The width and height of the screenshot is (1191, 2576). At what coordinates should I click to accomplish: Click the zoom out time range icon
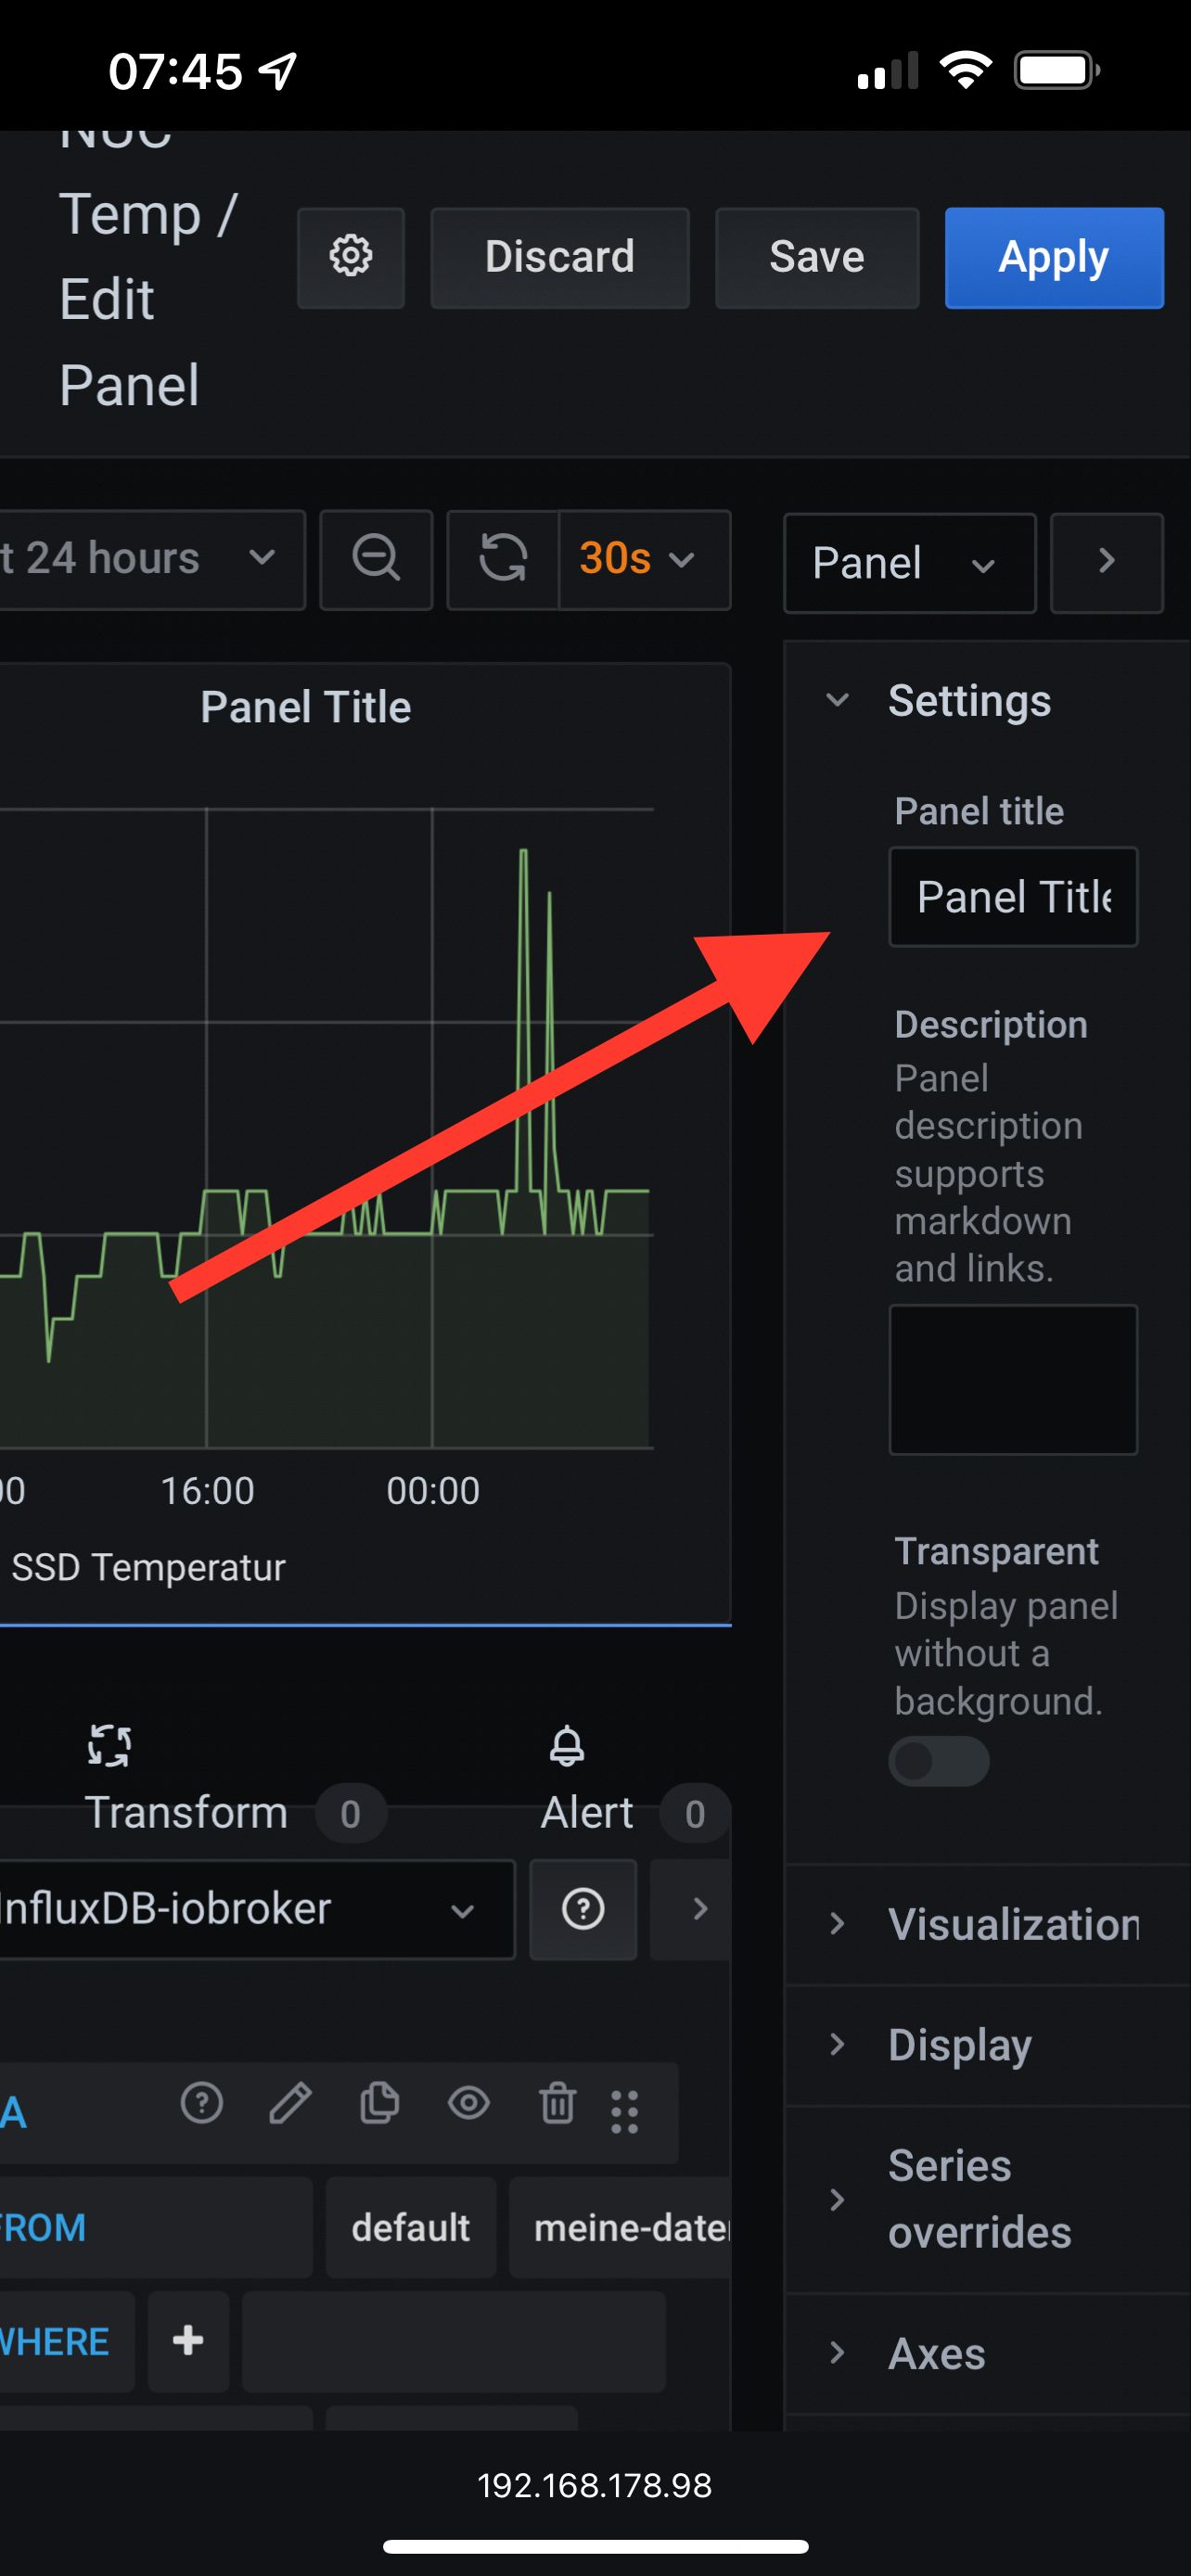coord(376,559)
